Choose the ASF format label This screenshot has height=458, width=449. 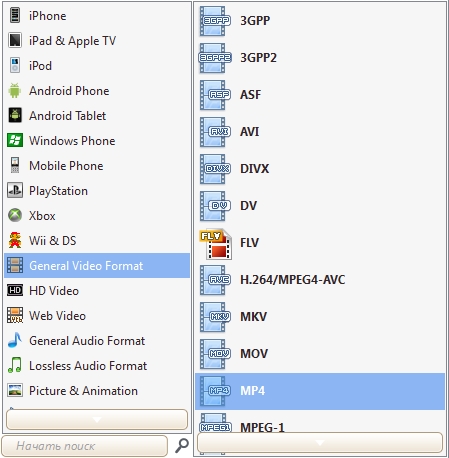pyautogui.click(x=251, y=95)
